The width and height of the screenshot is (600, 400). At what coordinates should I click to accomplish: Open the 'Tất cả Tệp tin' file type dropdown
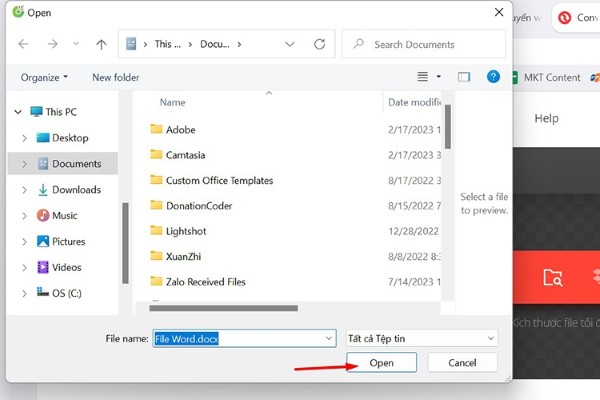pos(422,339)
